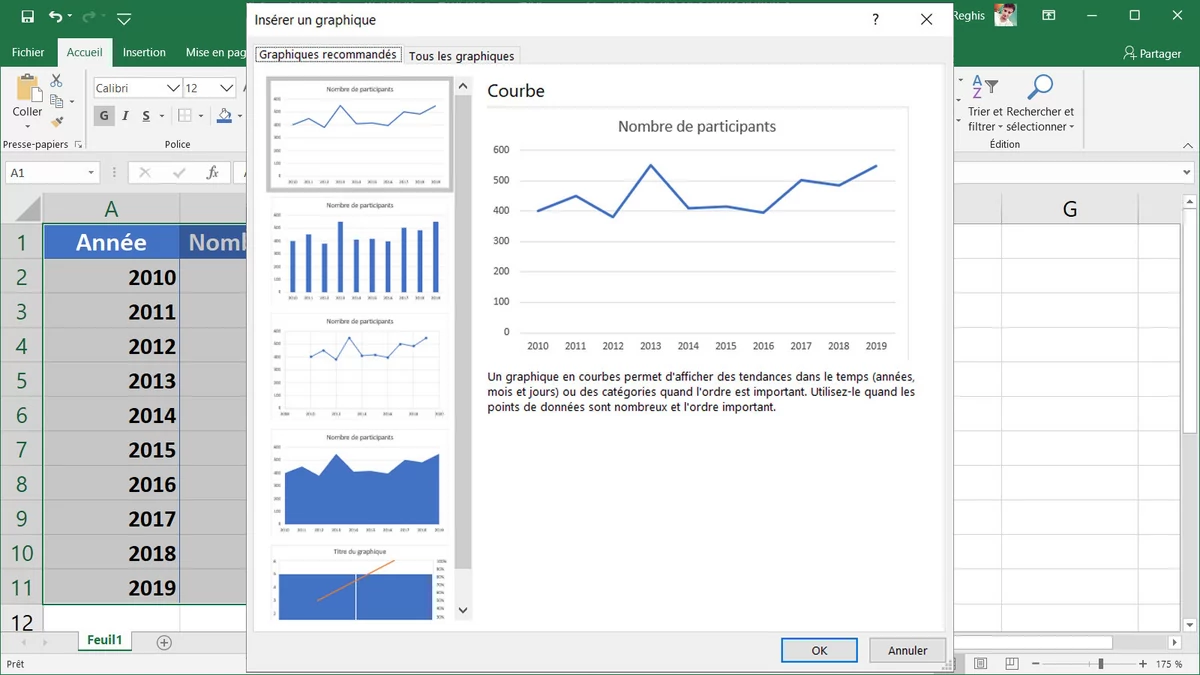Toggle italic I formatting button
Image resolution: width=1200 pixels, height=675 pixels.
[125, 116]
